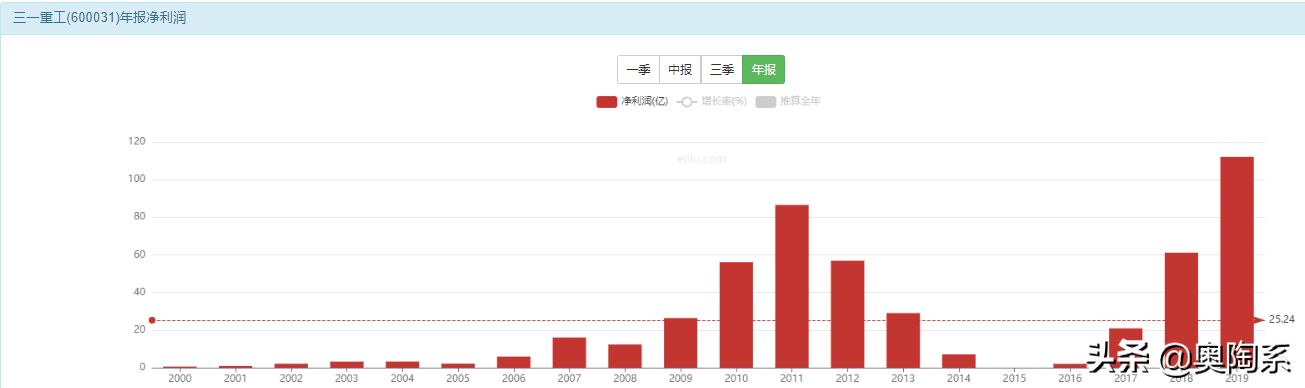Select the 一季 quarterly report tab
The width and height of the screenshot is (1305, 388).
click(x=638, y=70)
